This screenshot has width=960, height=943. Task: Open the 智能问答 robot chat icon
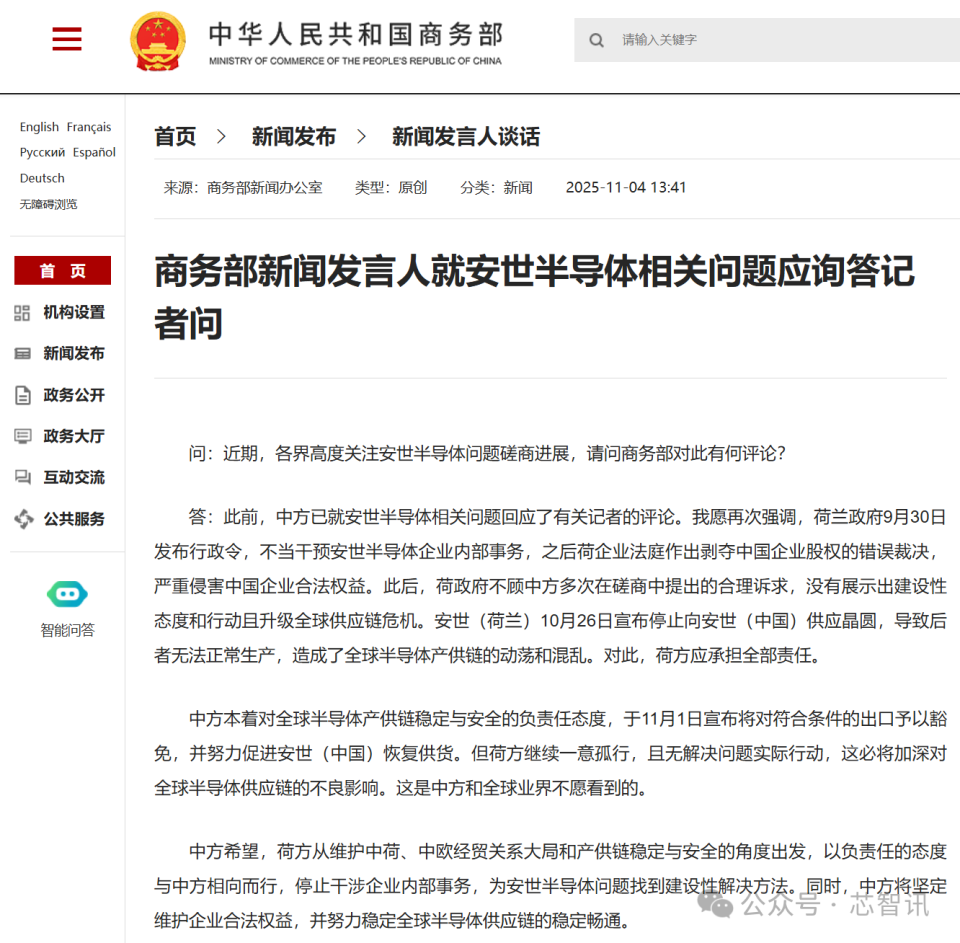tap(67, 594)
